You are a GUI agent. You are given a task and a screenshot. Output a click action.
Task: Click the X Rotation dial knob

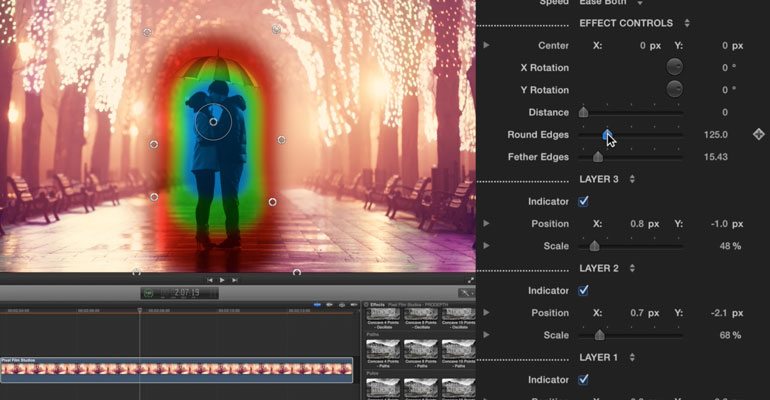click(674, 67)
